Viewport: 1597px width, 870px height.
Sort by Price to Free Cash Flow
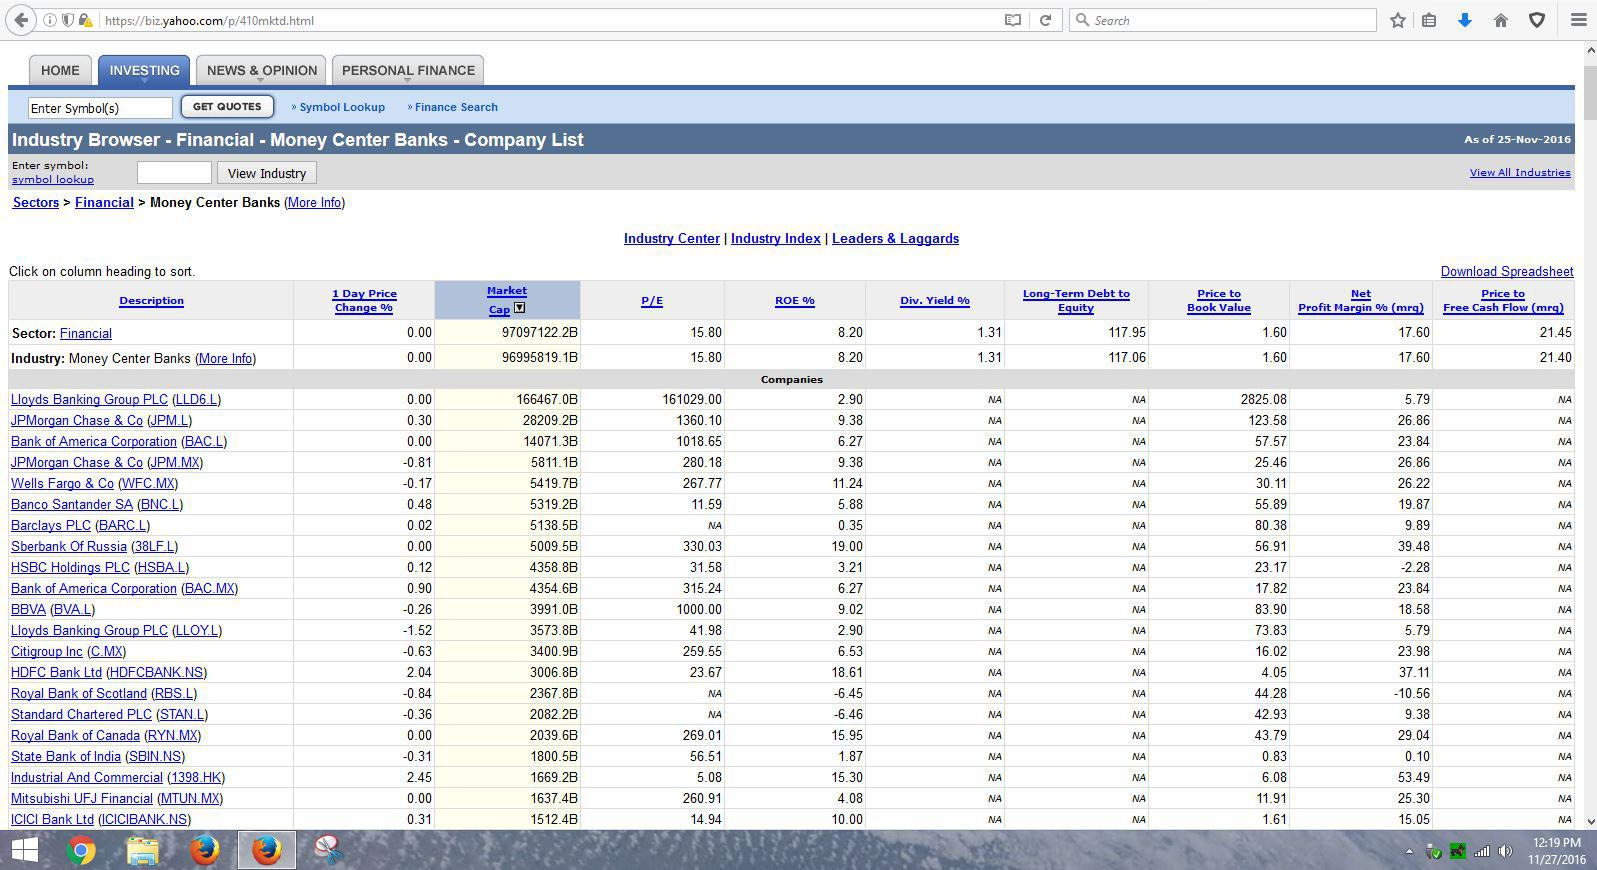1503,300
